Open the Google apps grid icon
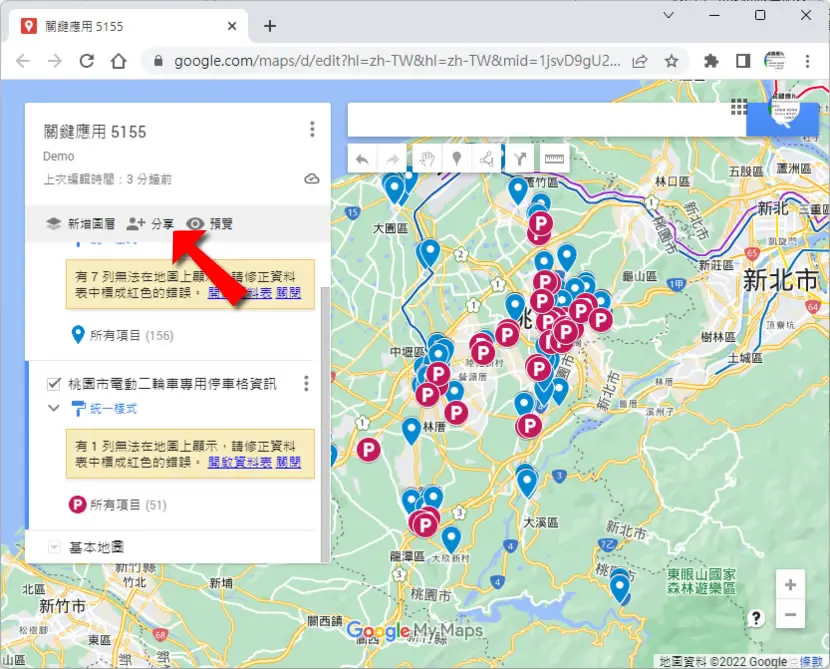 click(739, 107)
